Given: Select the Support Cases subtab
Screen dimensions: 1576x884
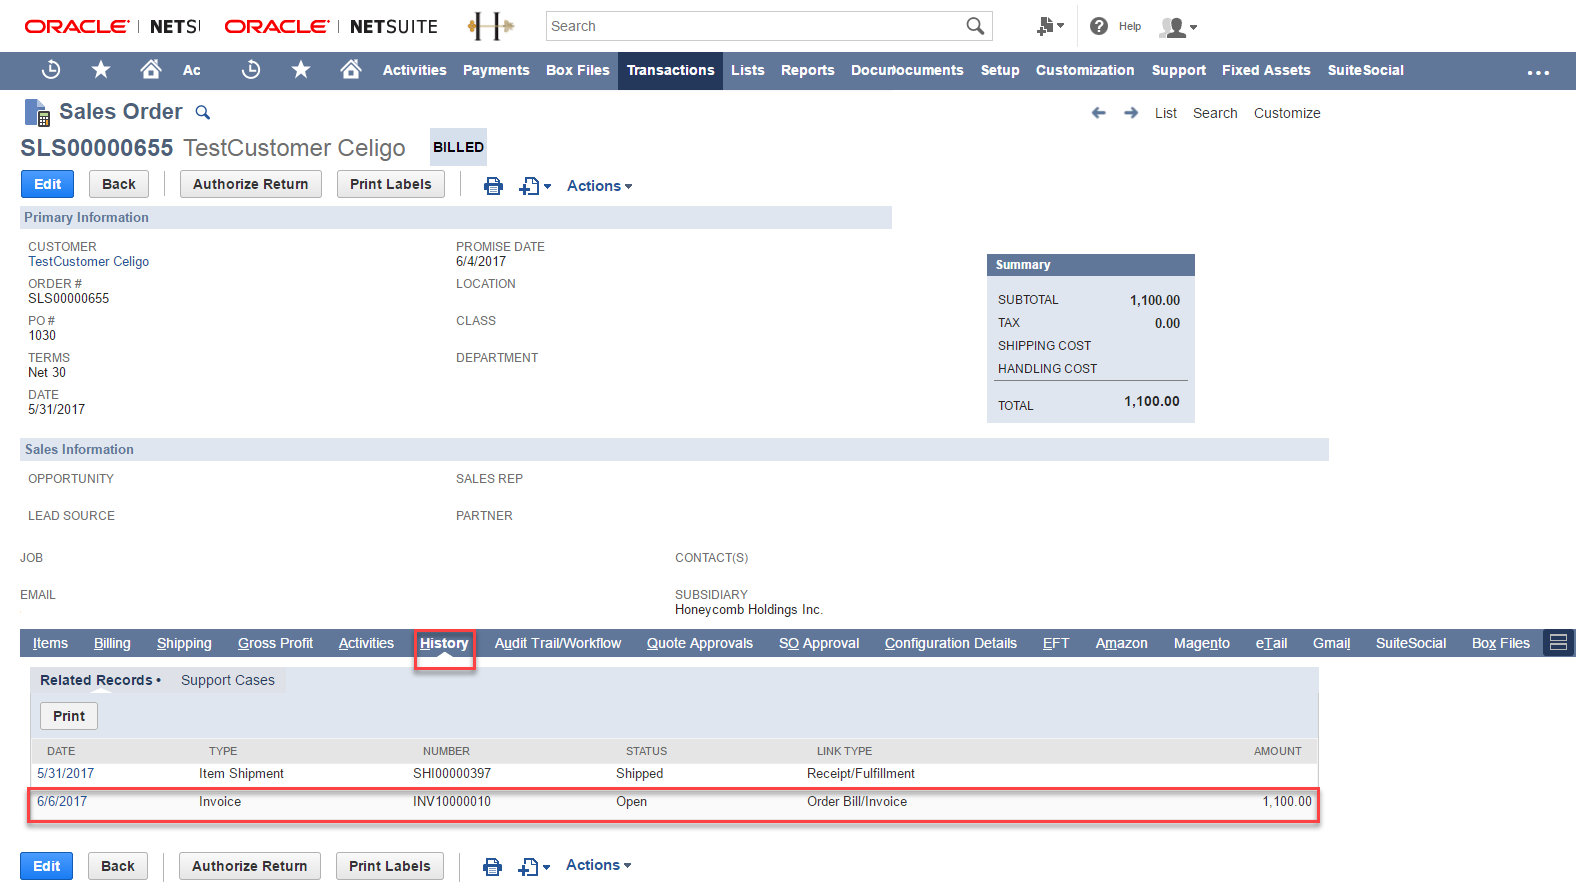Looking at the screenshot, I should (228, 680).
